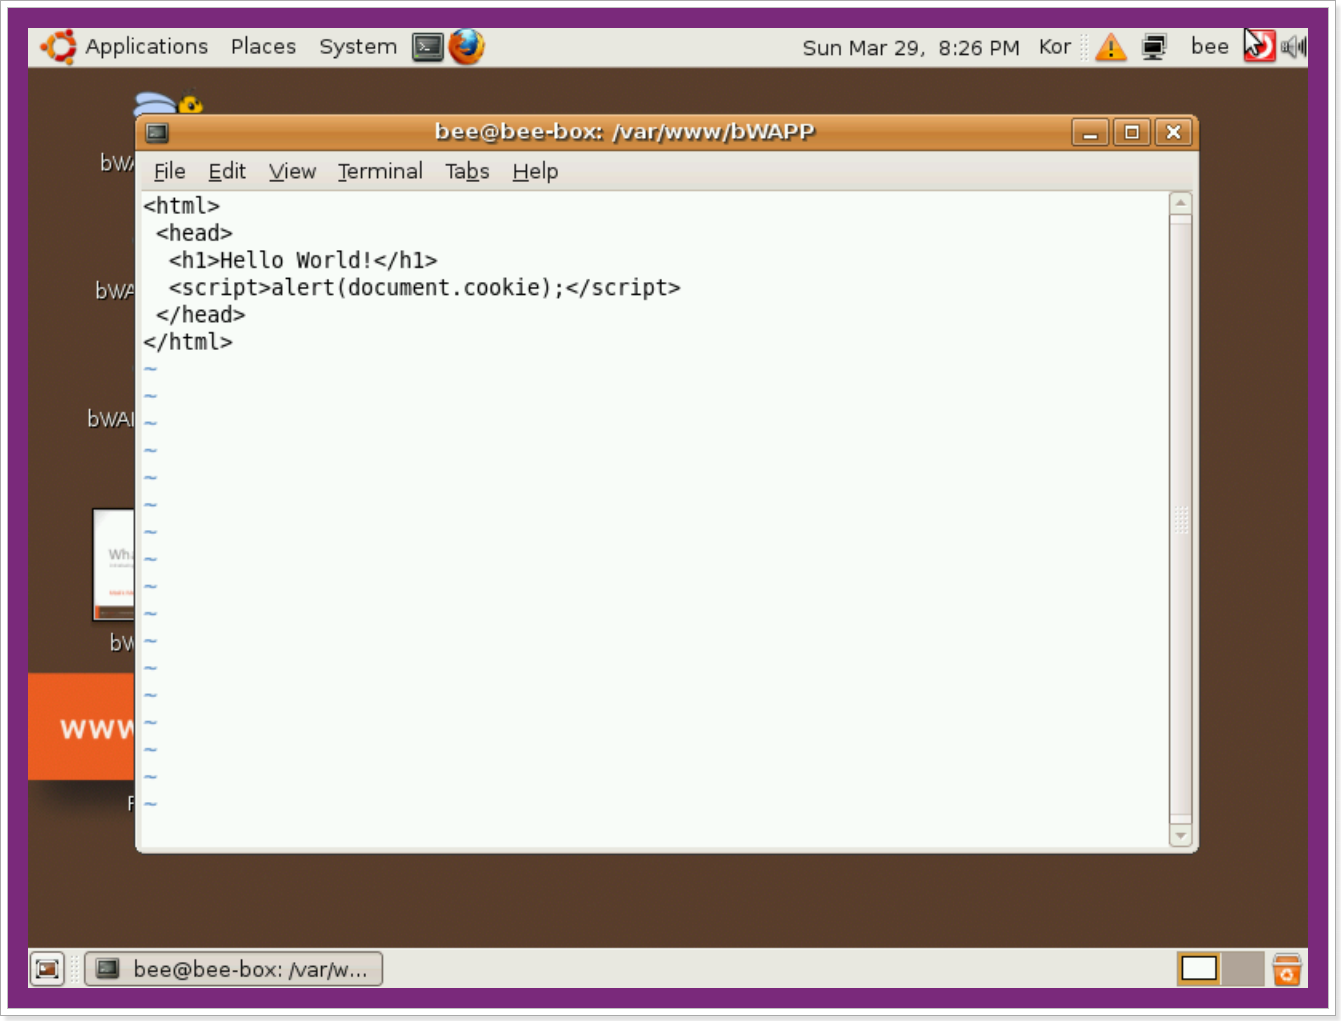Viewport: 1341px width, 1021px height.
Task: Open the terminal Help menu
Action: click(x=535, y=171)
